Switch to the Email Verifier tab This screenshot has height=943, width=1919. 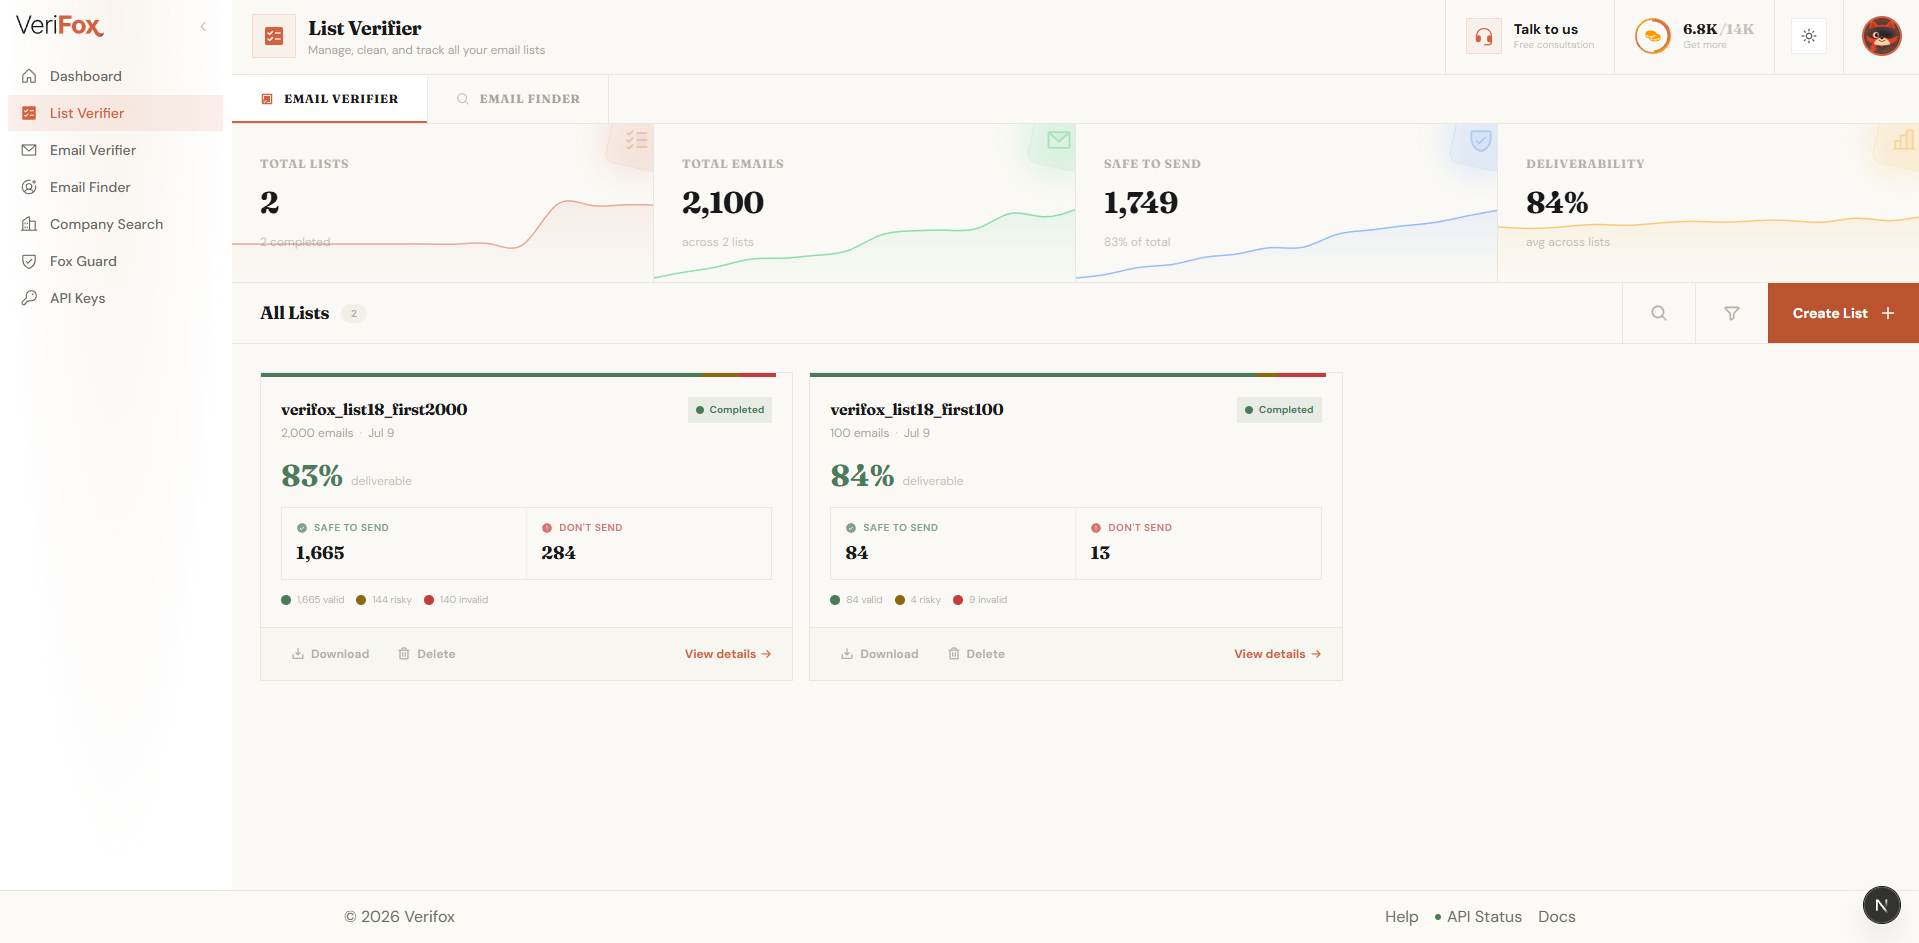click(330, 99)
